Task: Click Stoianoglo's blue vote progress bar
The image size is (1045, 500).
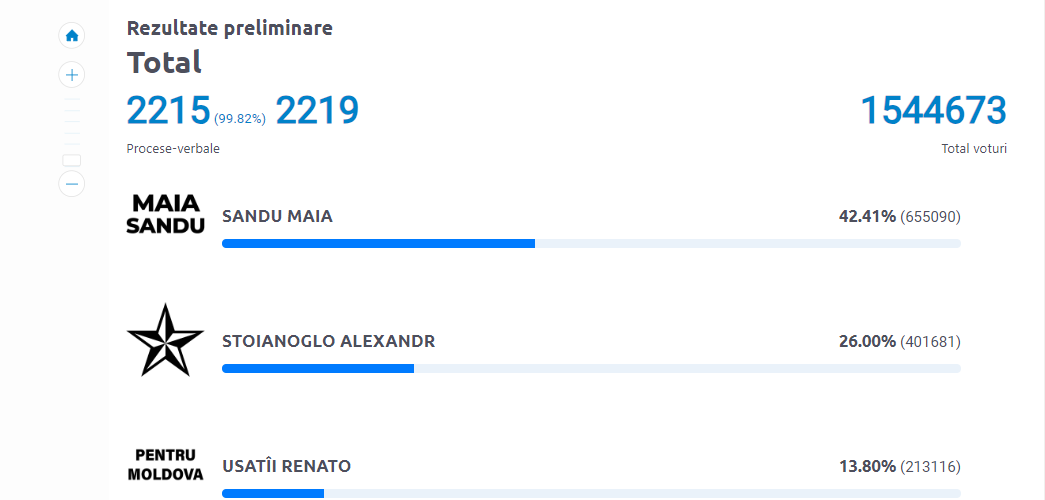Action: [x=318, y=368]
